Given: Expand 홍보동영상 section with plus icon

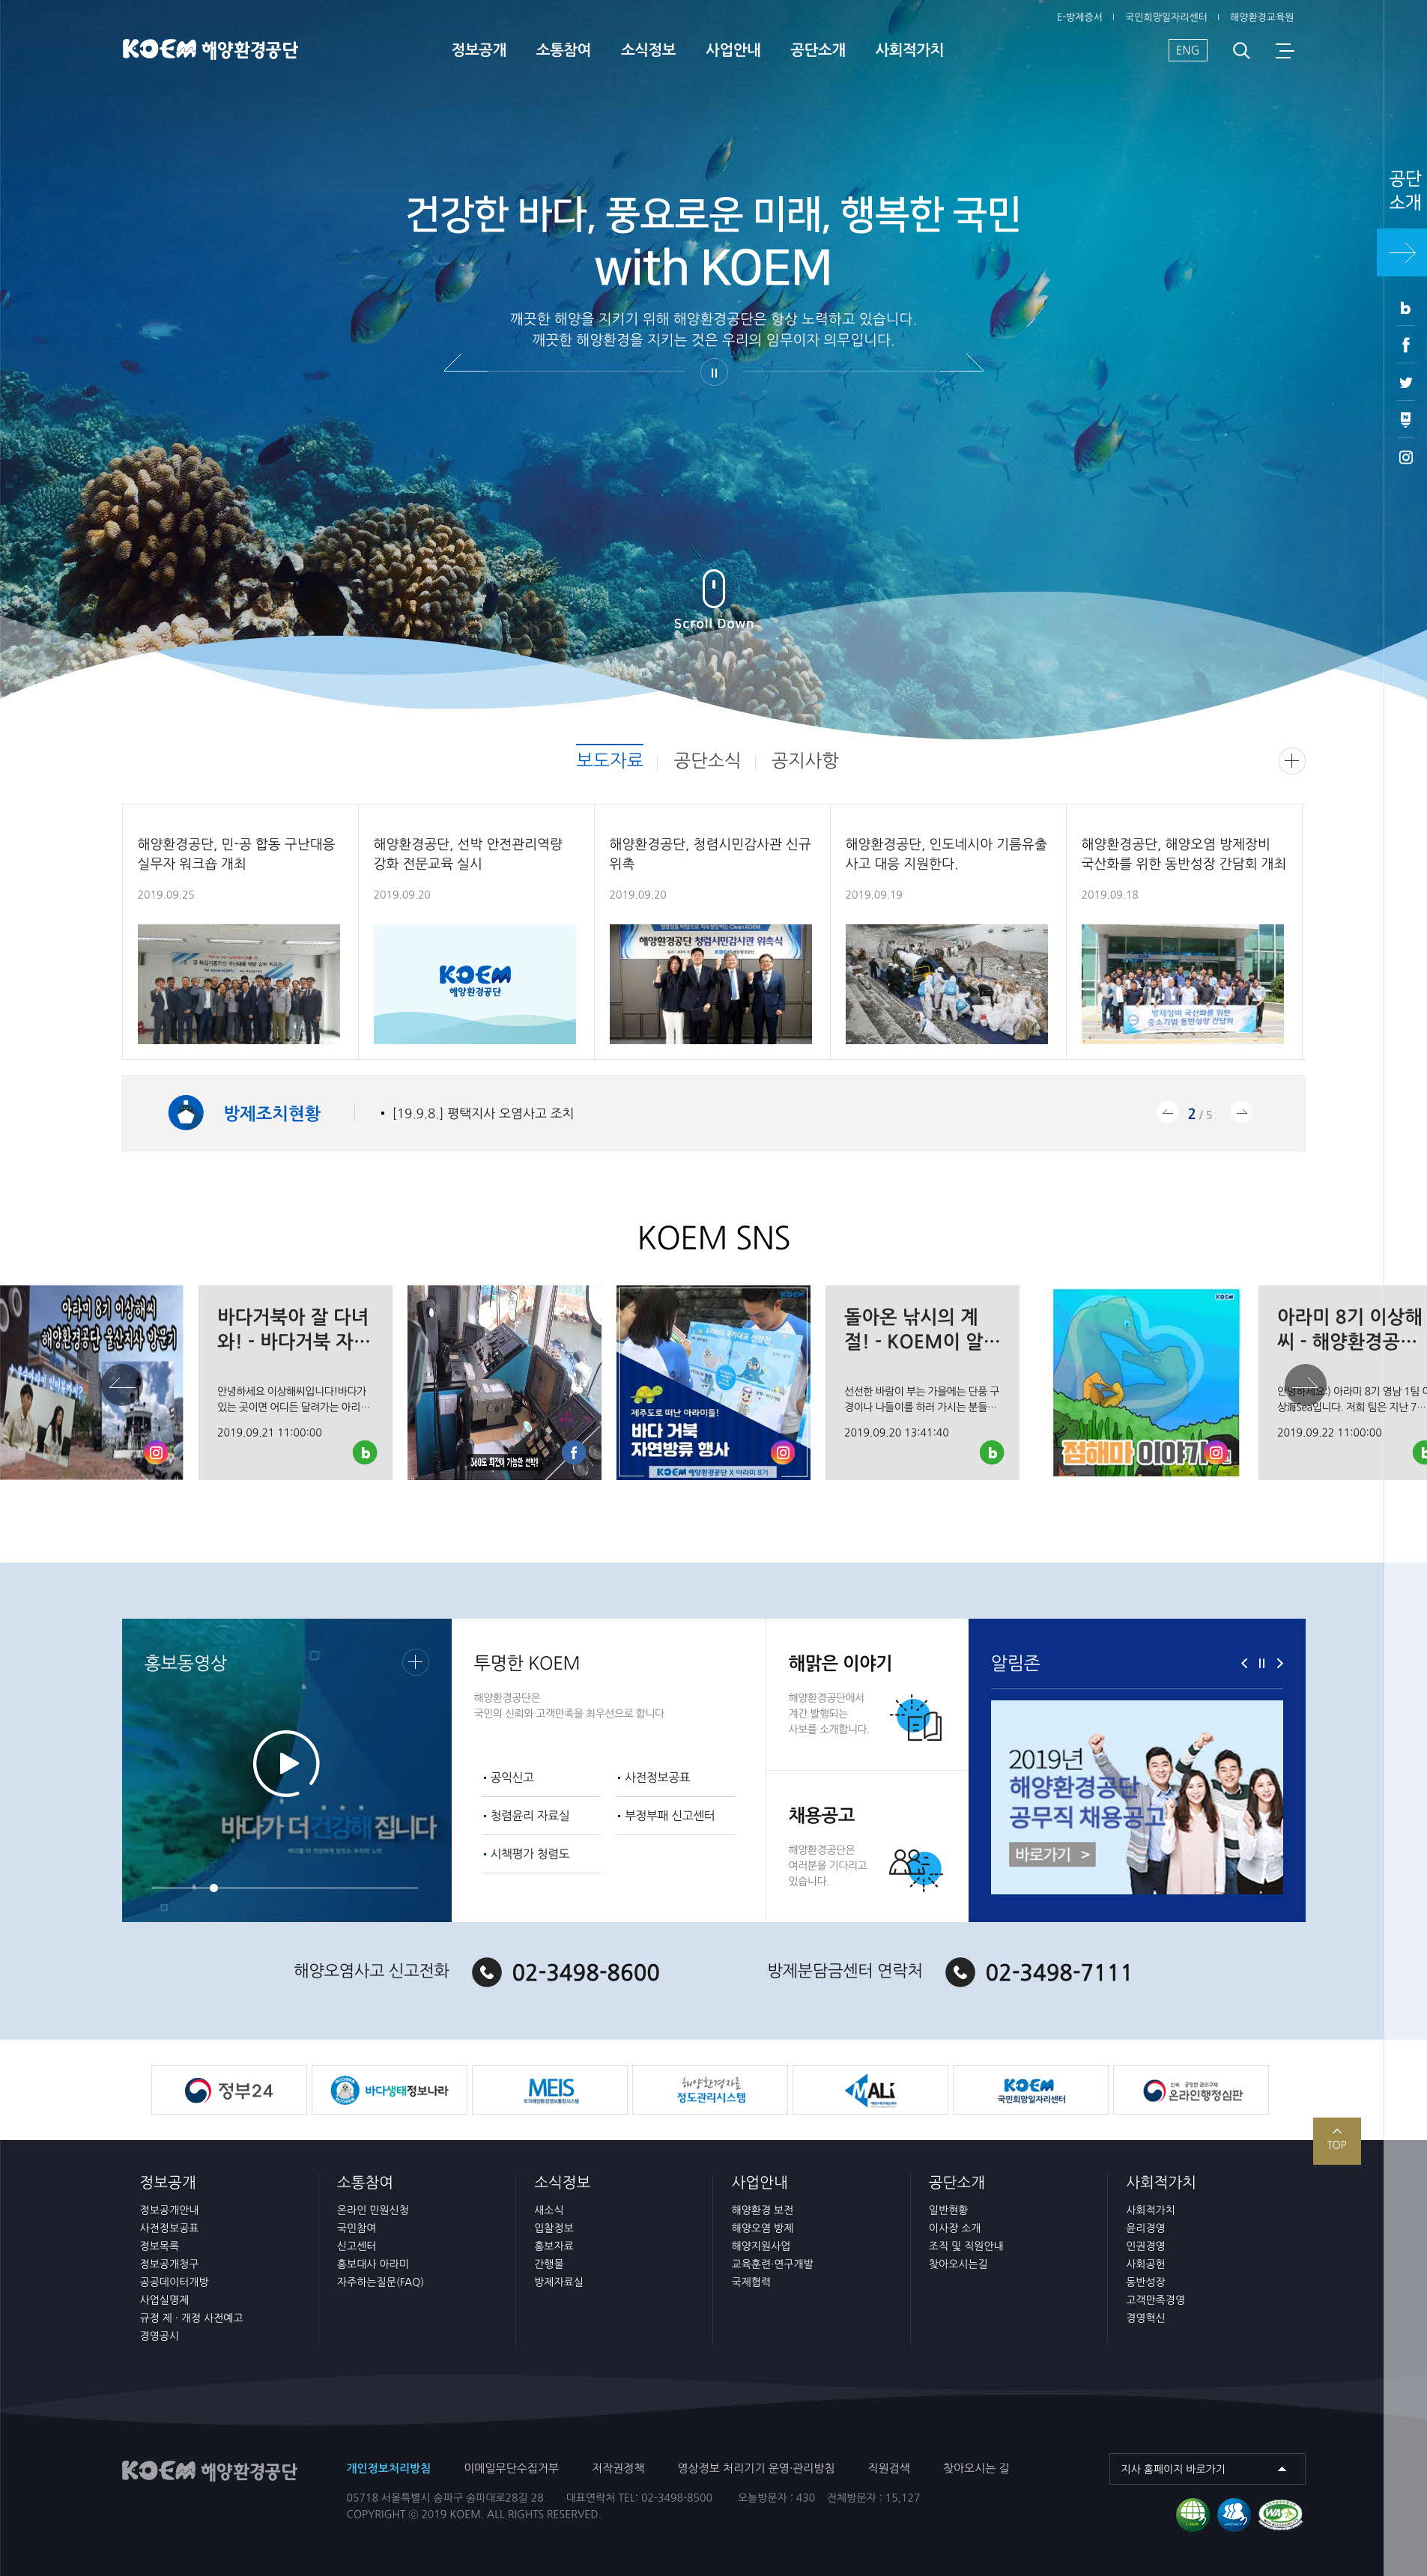Looking at the screenshot, I should pyautogui.click(x=415, y=1662).
